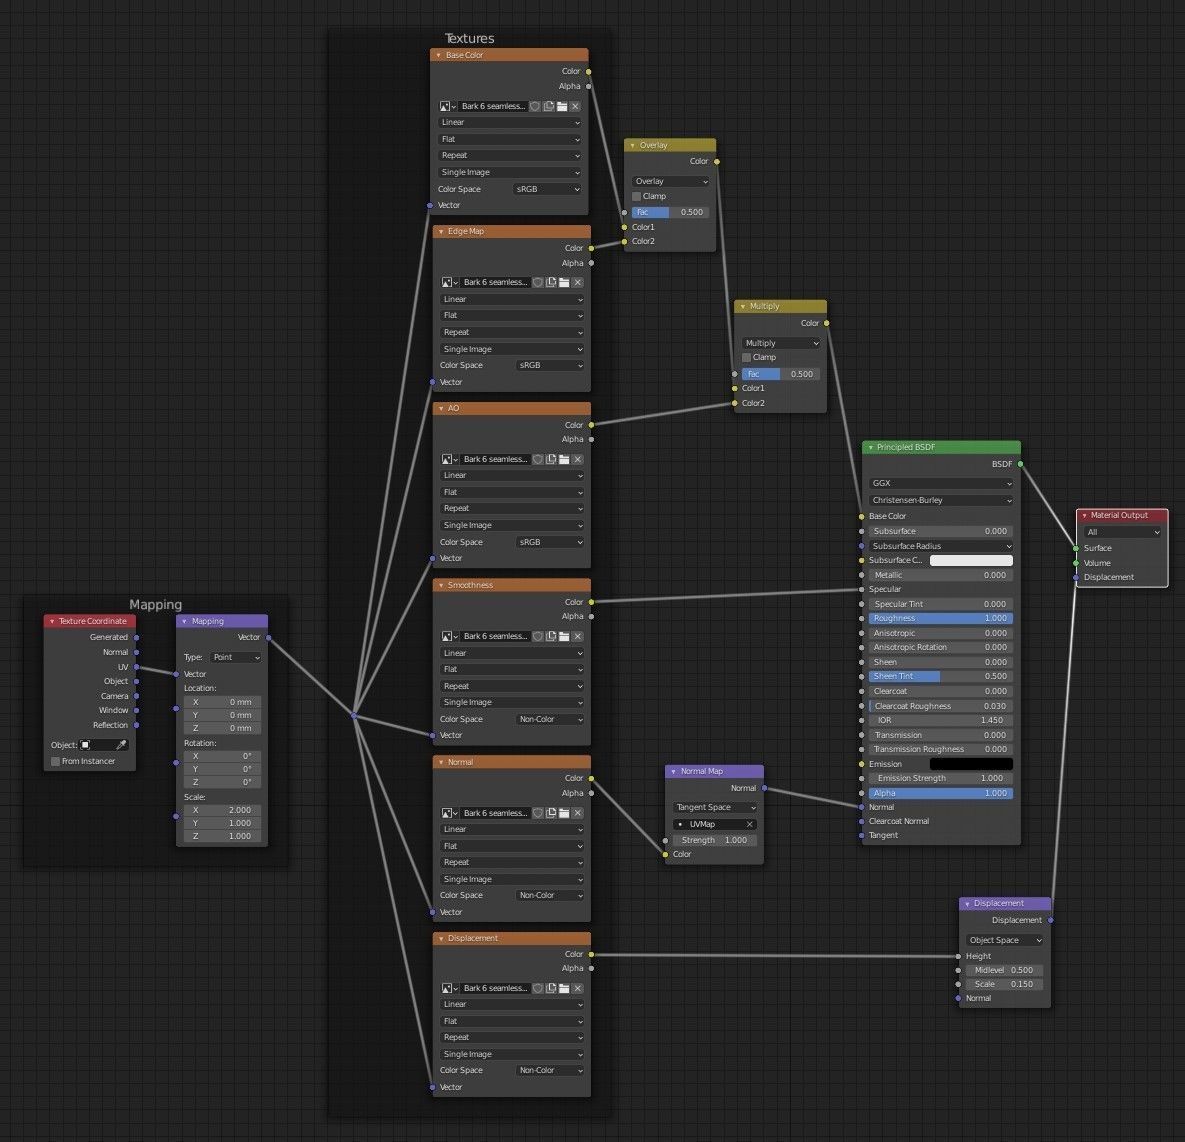This screenshot has width=1185, height=1142.
Task: Open Color Space Non-Color dropdown on Smoothness node
Action: coord(550,720)
